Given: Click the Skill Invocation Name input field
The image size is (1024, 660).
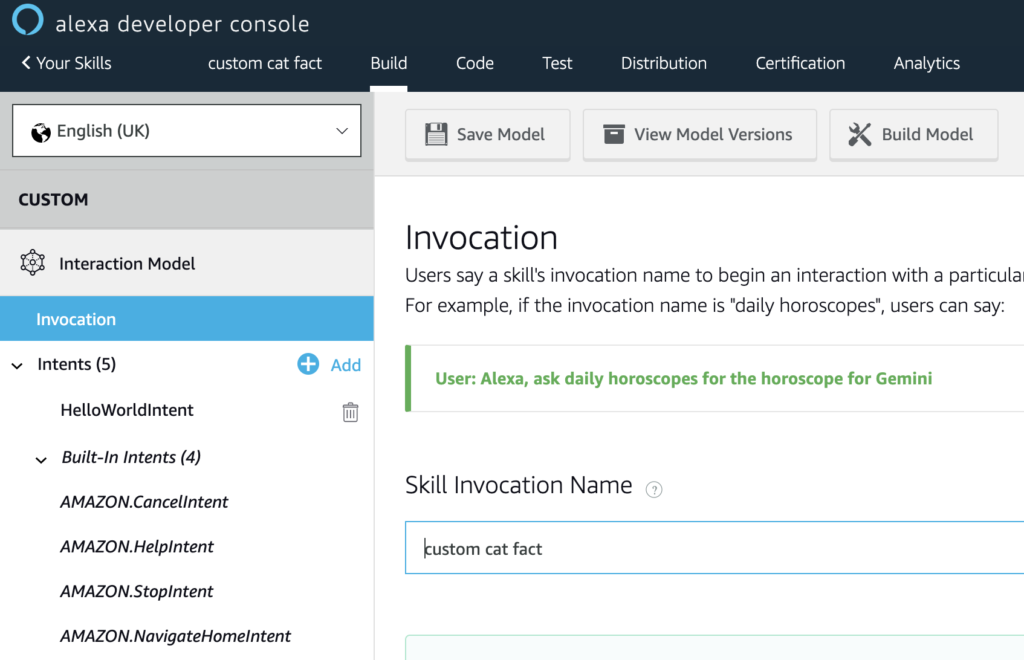Looking at the screenshot, I should click(x=714, y=548).
